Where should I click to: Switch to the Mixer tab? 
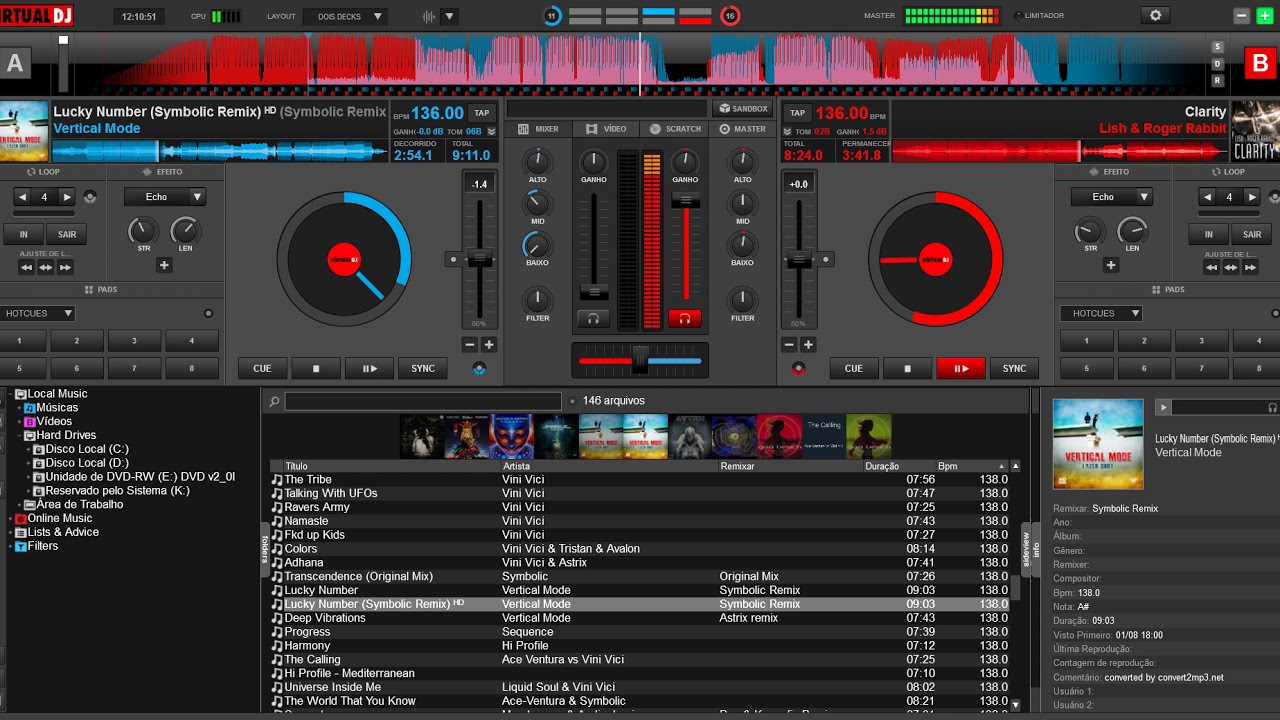tap(539, 129)
